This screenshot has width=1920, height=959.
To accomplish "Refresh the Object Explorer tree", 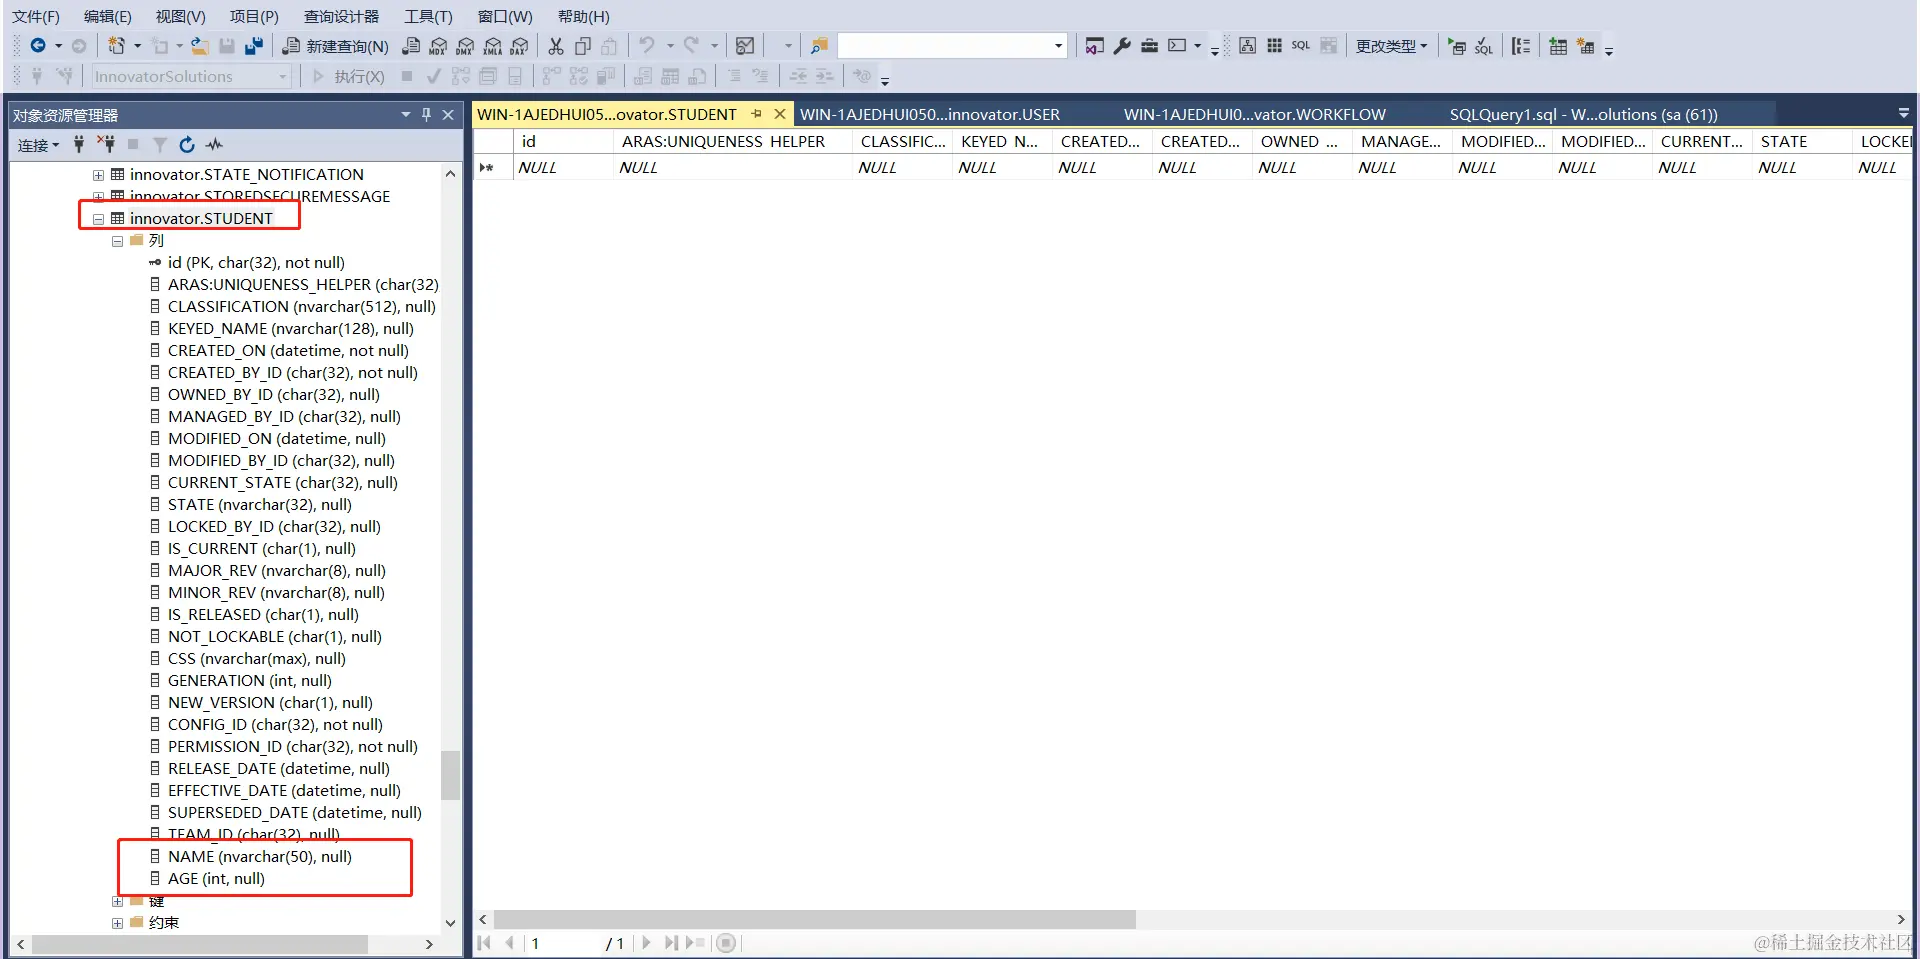I will pos(187,145).
